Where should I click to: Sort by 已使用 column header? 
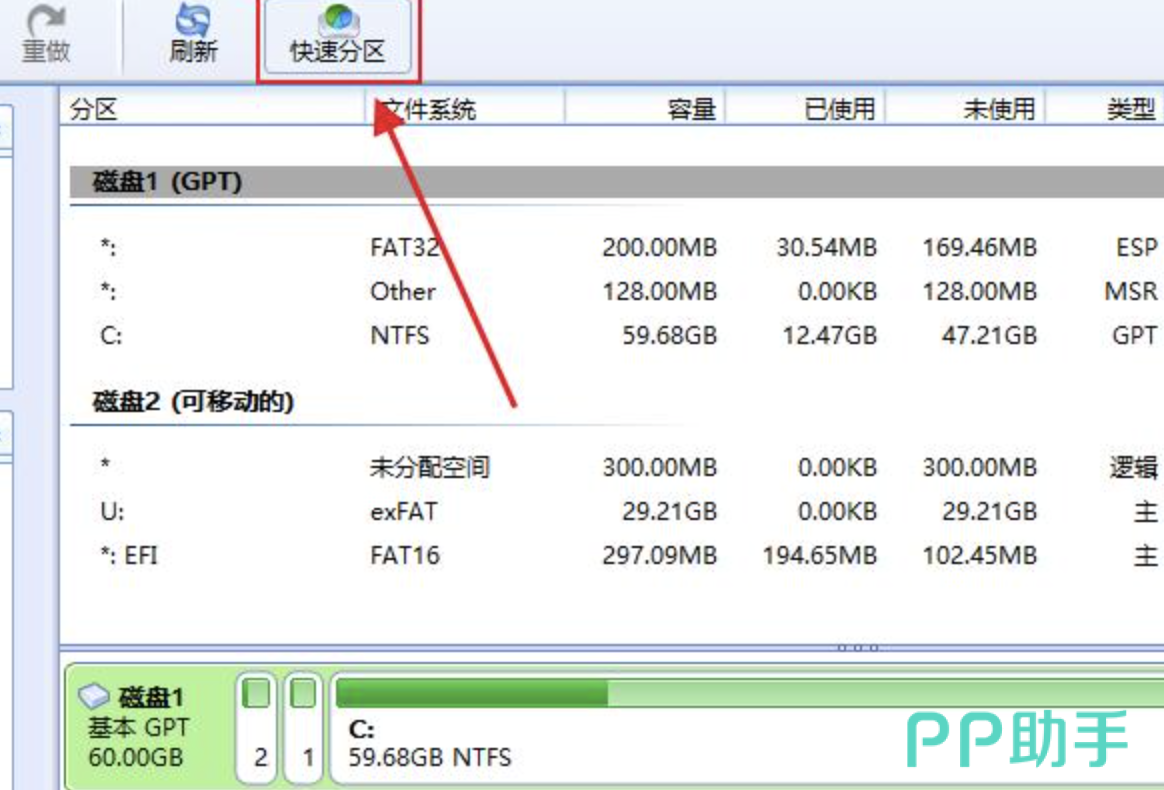(x=805, y=109)
